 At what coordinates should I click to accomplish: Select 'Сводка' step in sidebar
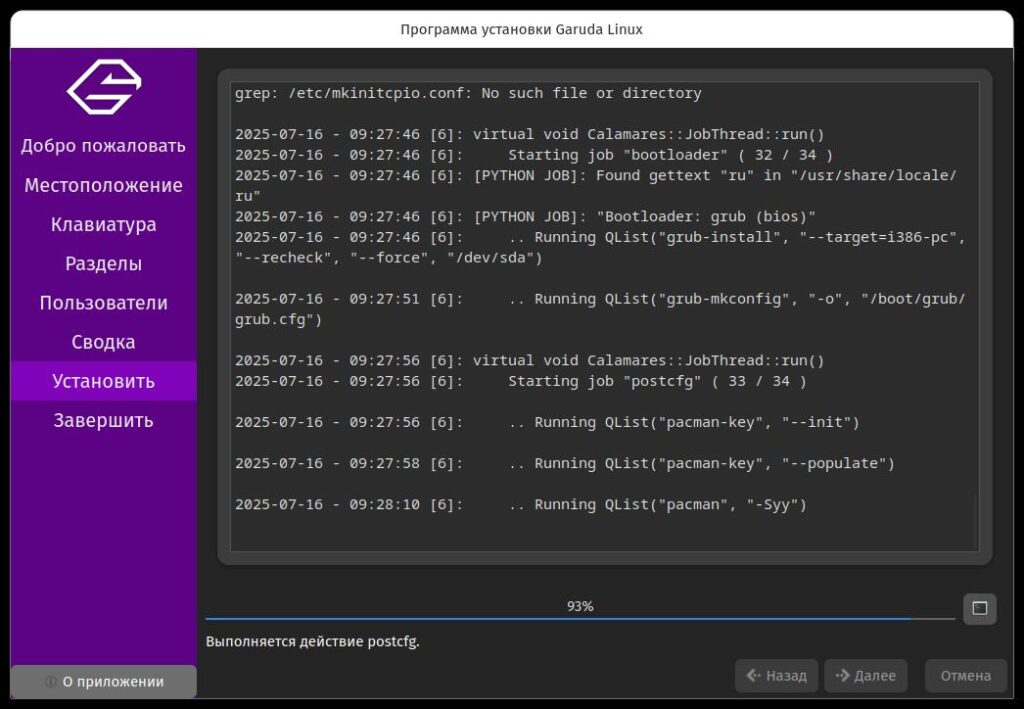(x=104, y=342)
